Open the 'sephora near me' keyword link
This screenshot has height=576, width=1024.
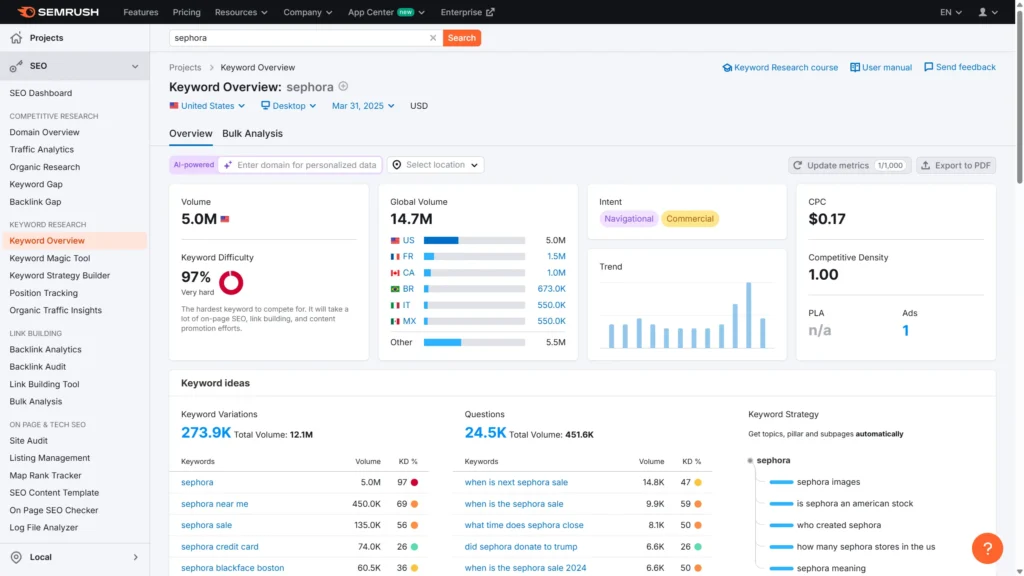[x=214, y=504]
